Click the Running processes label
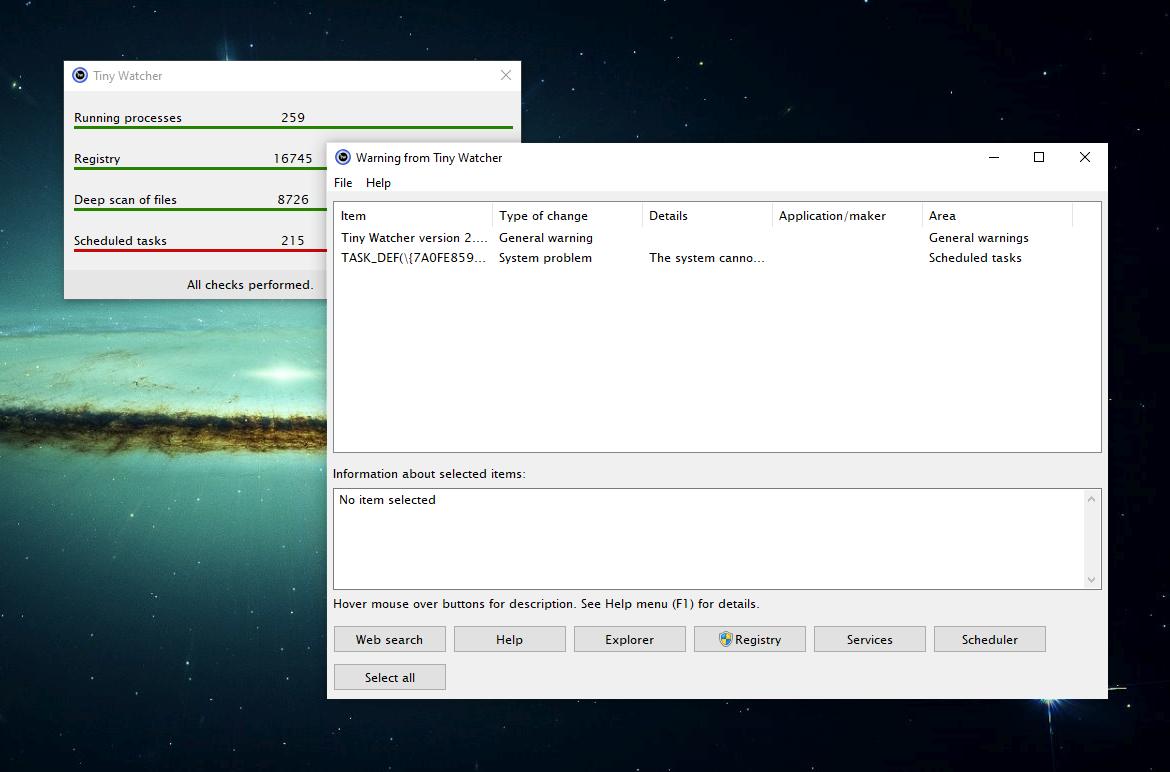 [x=128, y=118]
